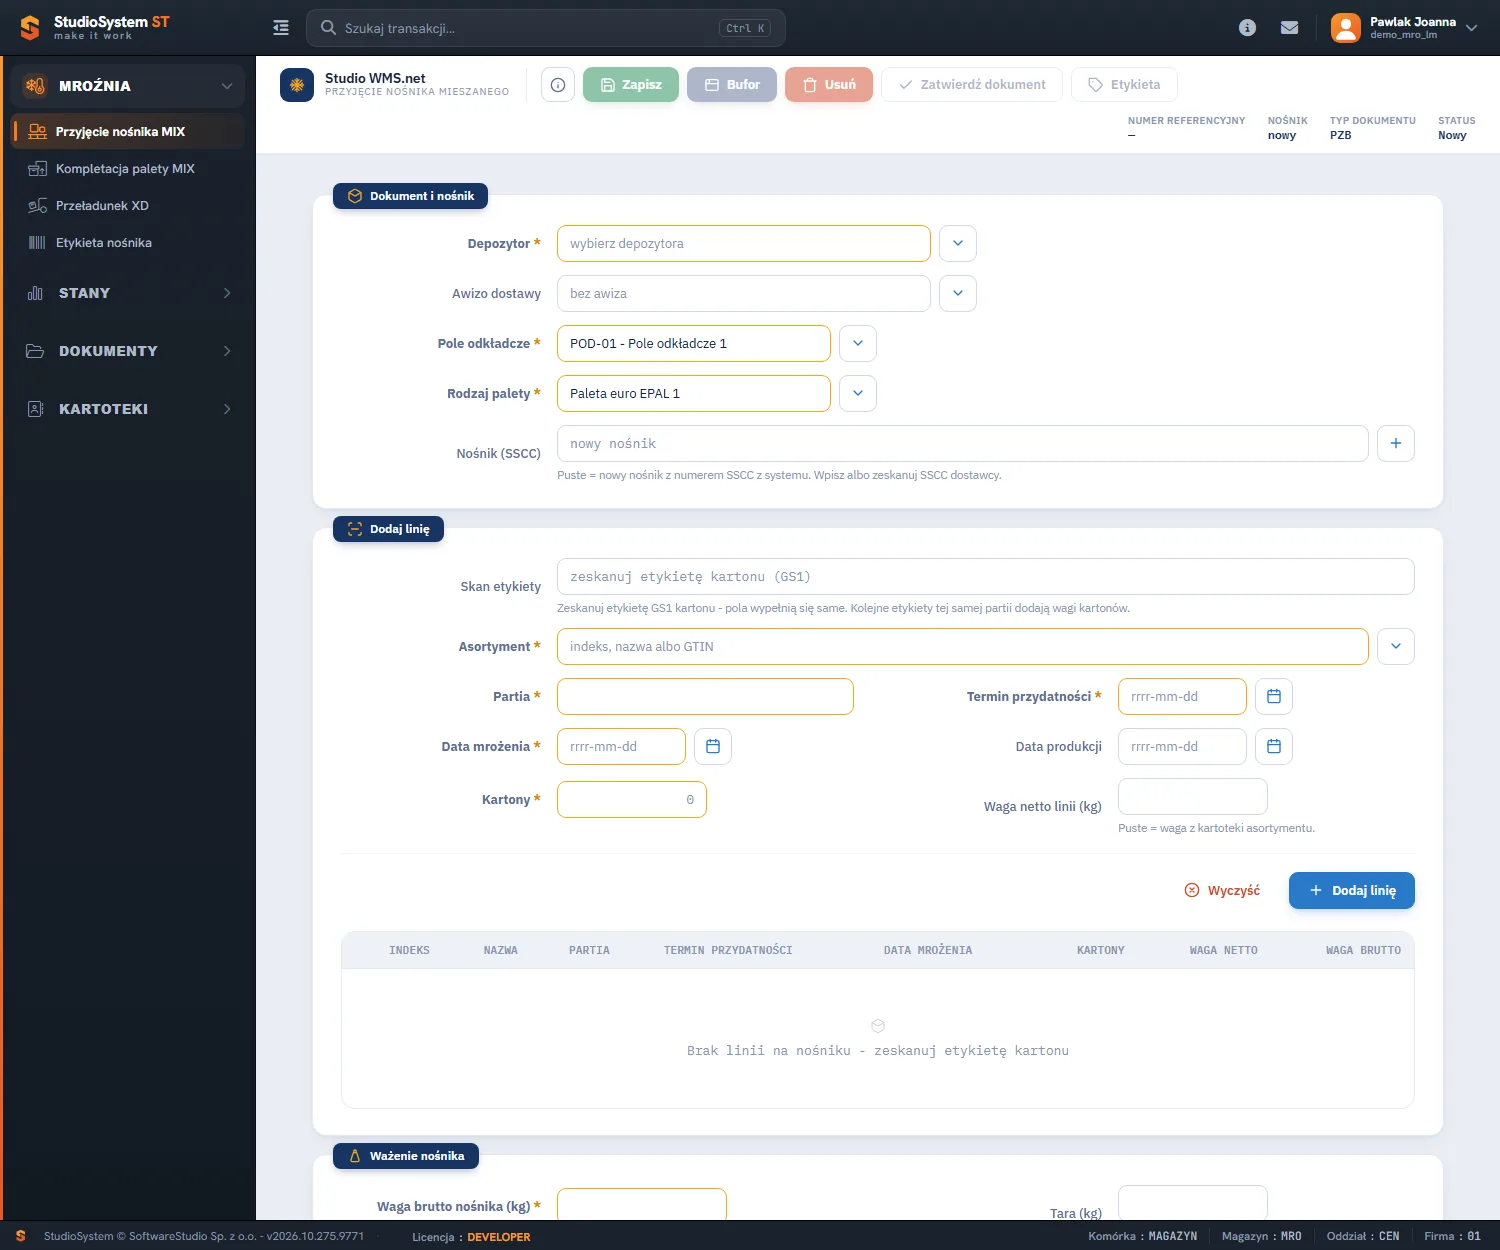The height and width of the screenshot is (1250, 1500).
Task: Open calendar for Data produkcji
Action: pyautogui.click(x=1274, y=746)
